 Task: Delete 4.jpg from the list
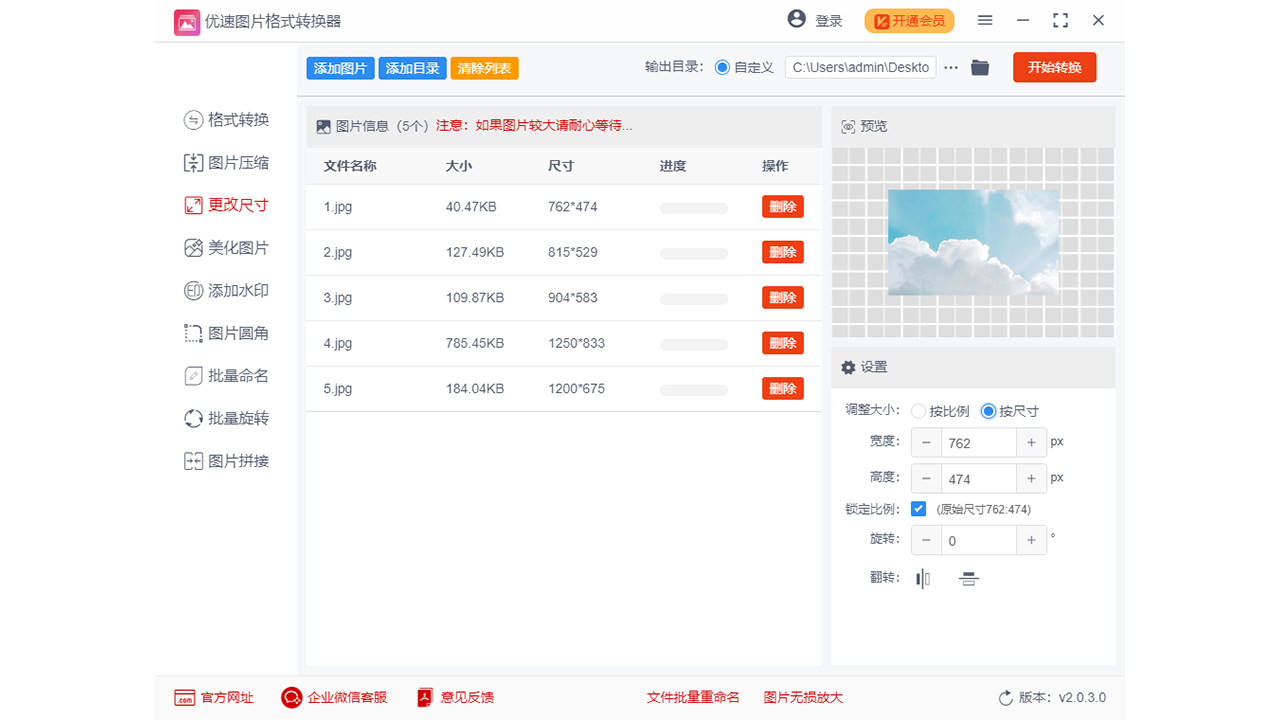click(x=783, y=343)
